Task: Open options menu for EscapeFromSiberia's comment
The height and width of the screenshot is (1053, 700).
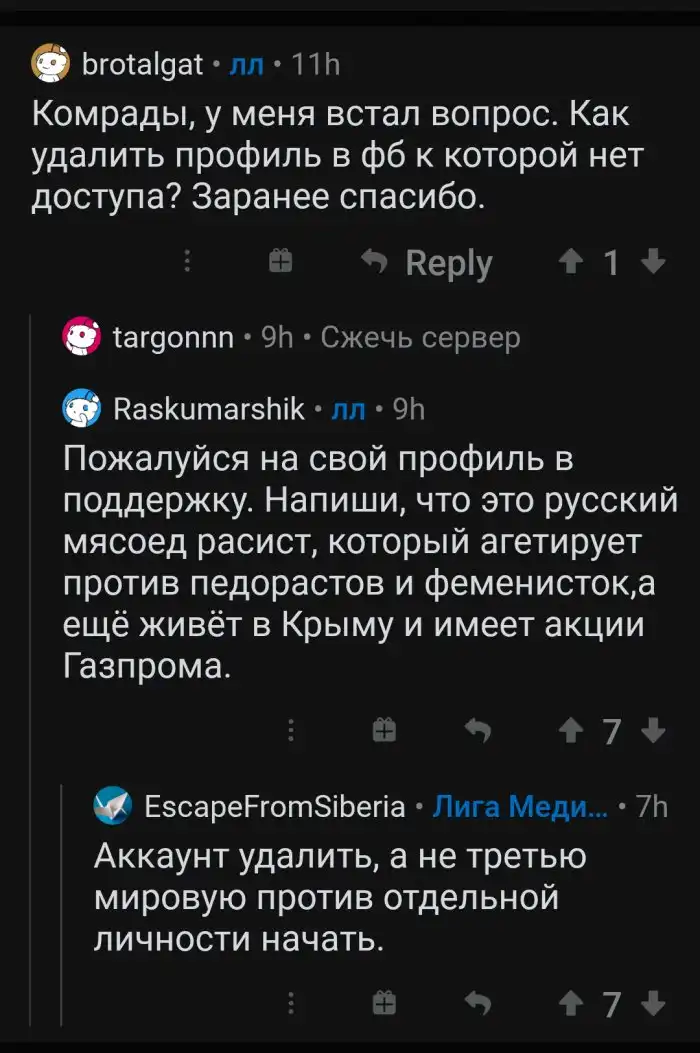Action: point(291,1002)
